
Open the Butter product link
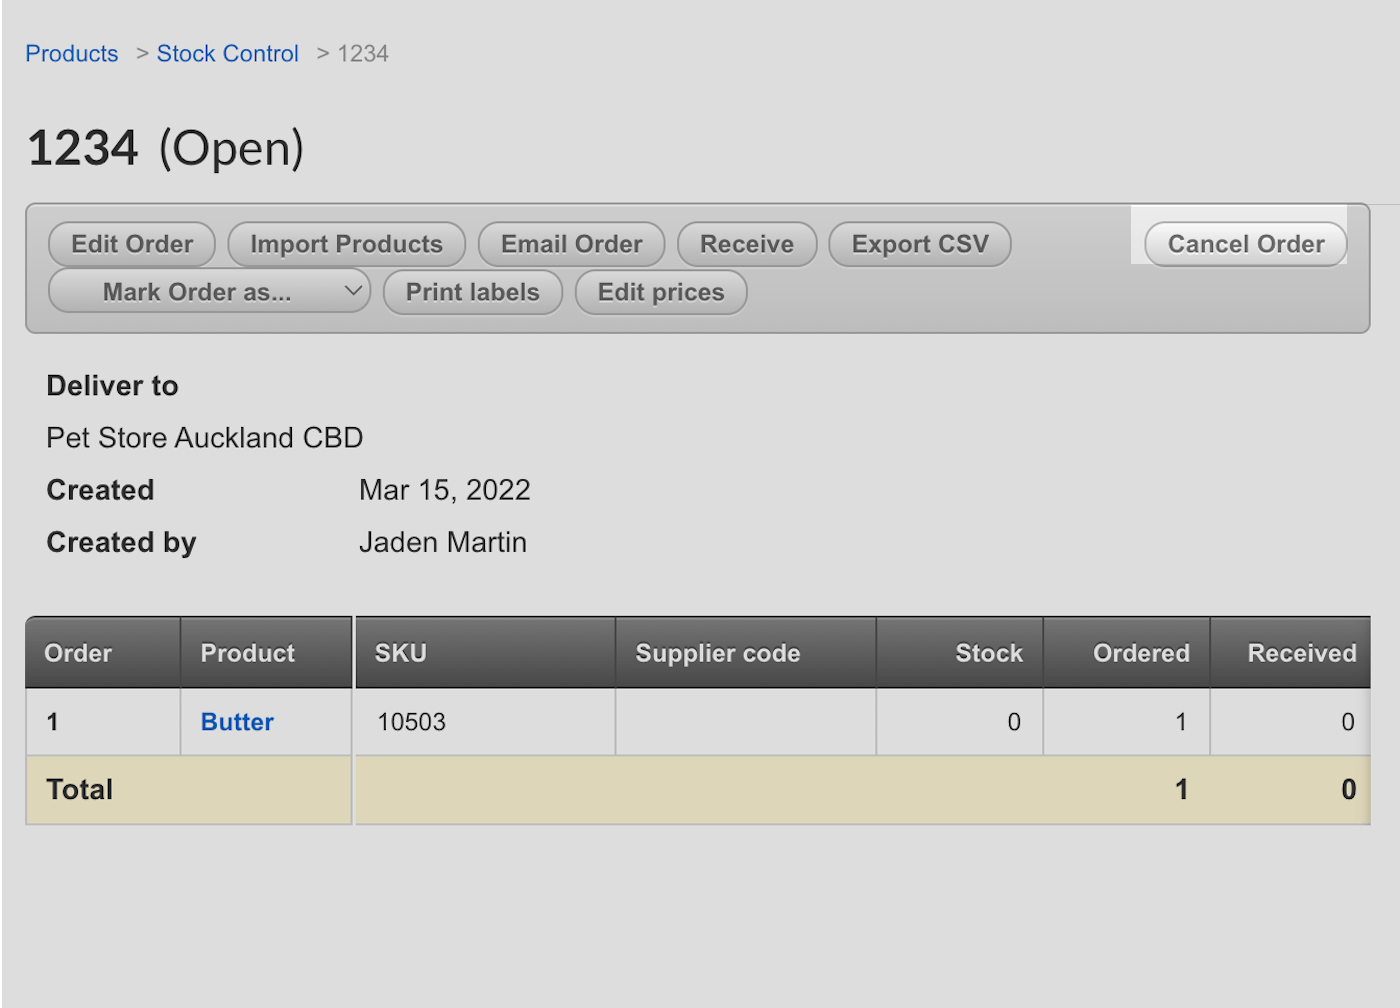click(236, 722)
